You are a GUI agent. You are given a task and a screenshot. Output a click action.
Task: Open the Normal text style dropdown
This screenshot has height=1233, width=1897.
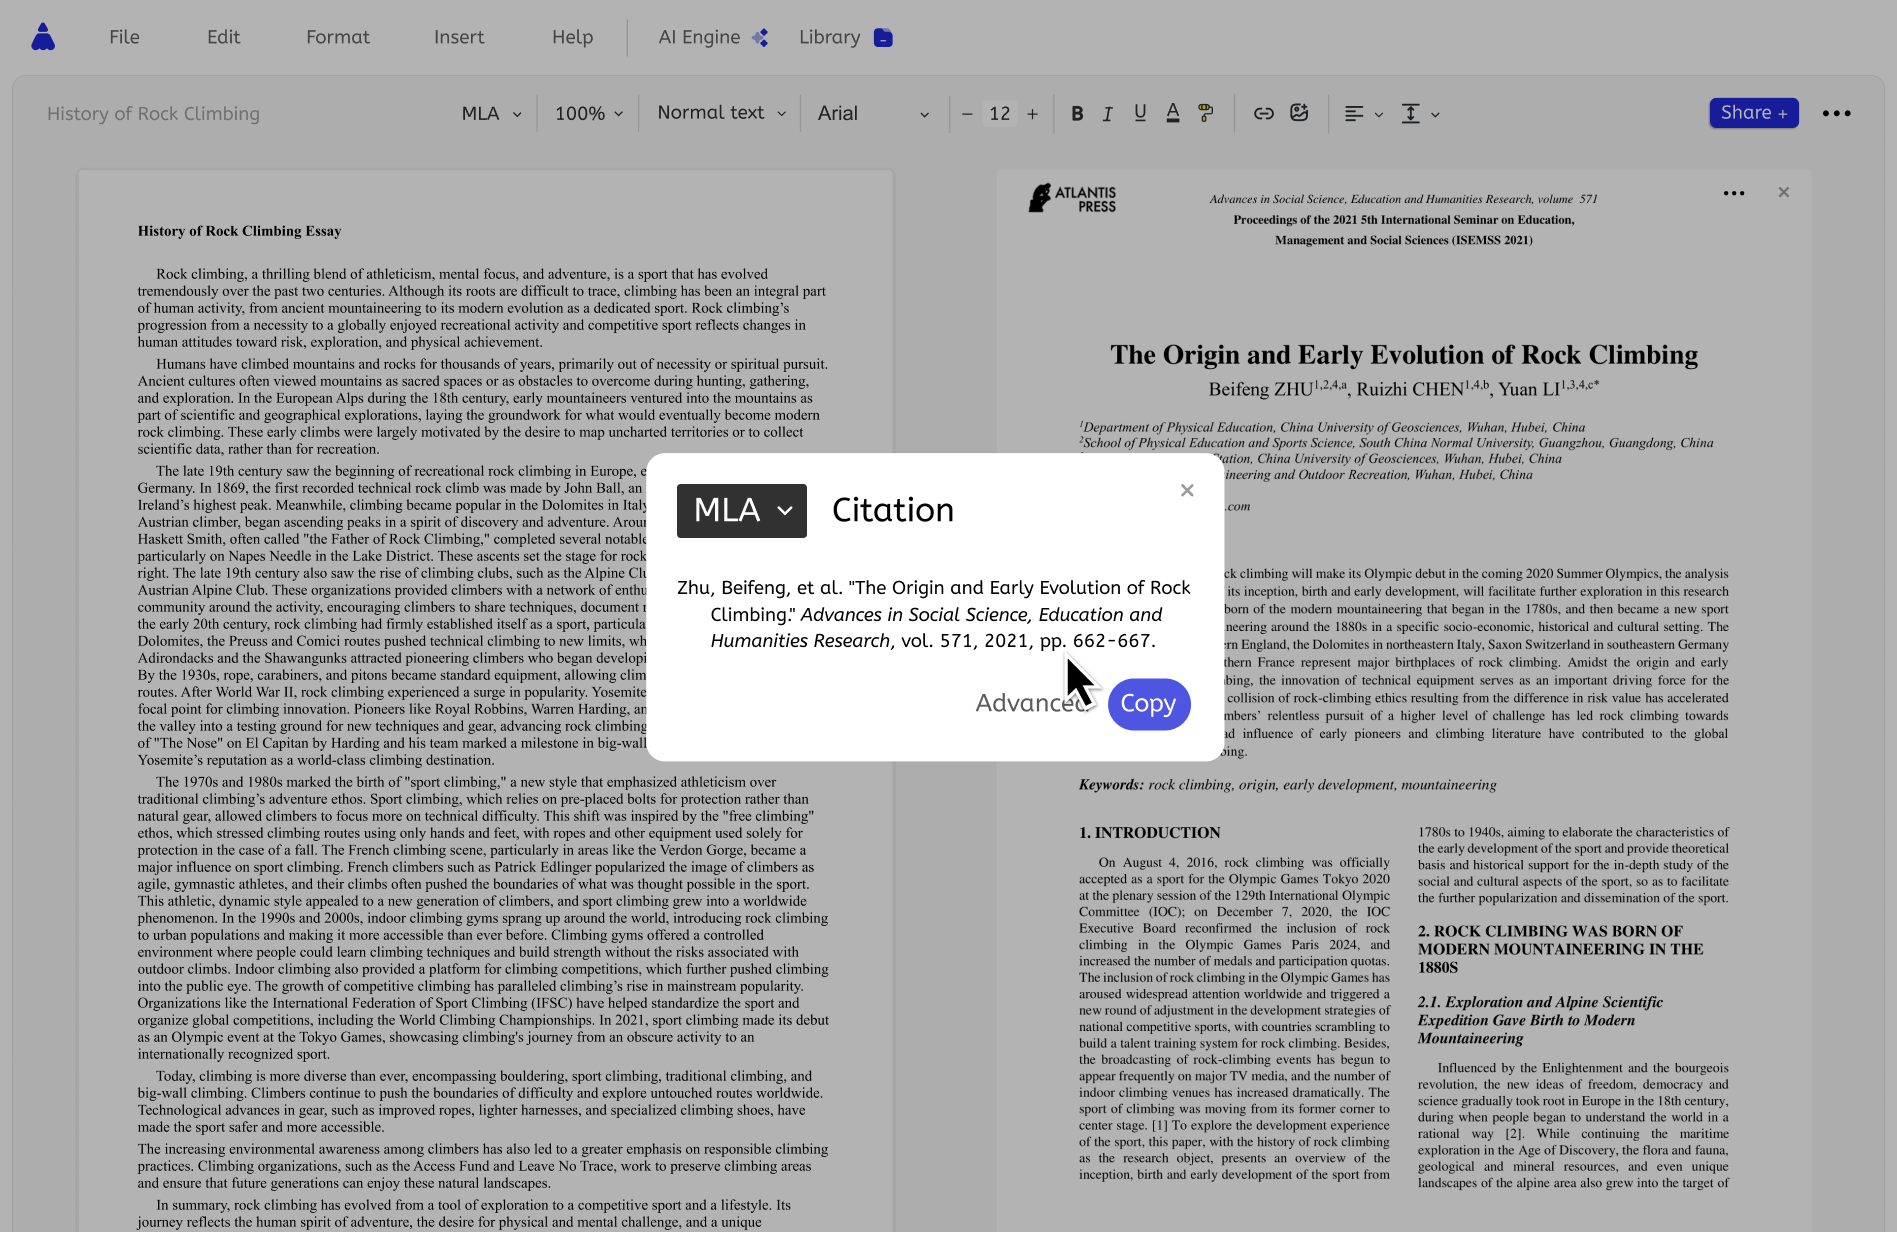click(x=721, y=113)
